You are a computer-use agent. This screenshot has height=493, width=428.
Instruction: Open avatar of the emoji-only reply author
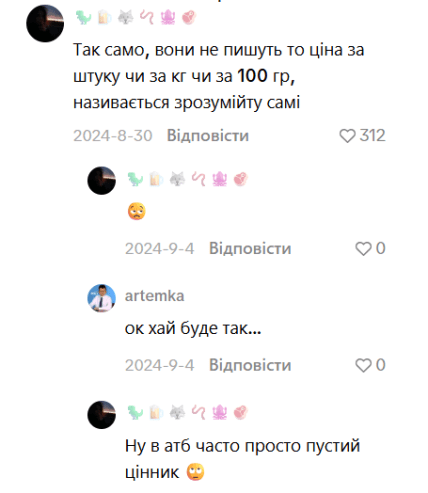pos(102,181)
